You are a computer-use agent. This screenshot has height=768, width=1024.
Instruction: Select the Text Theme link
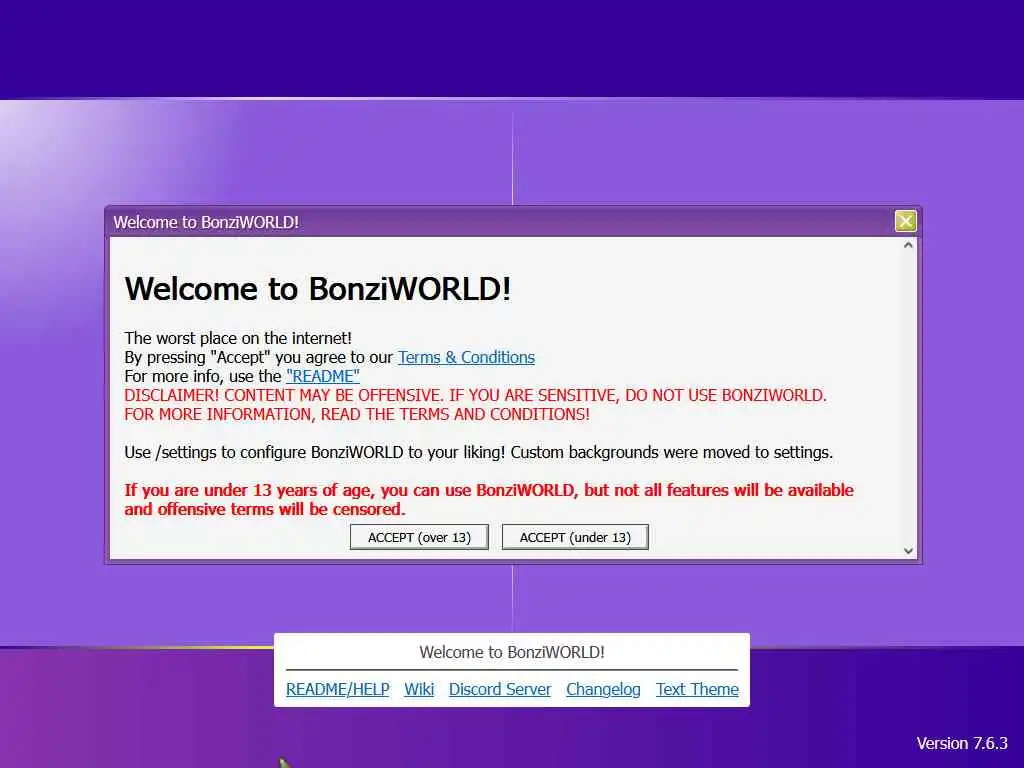[697, 689]
